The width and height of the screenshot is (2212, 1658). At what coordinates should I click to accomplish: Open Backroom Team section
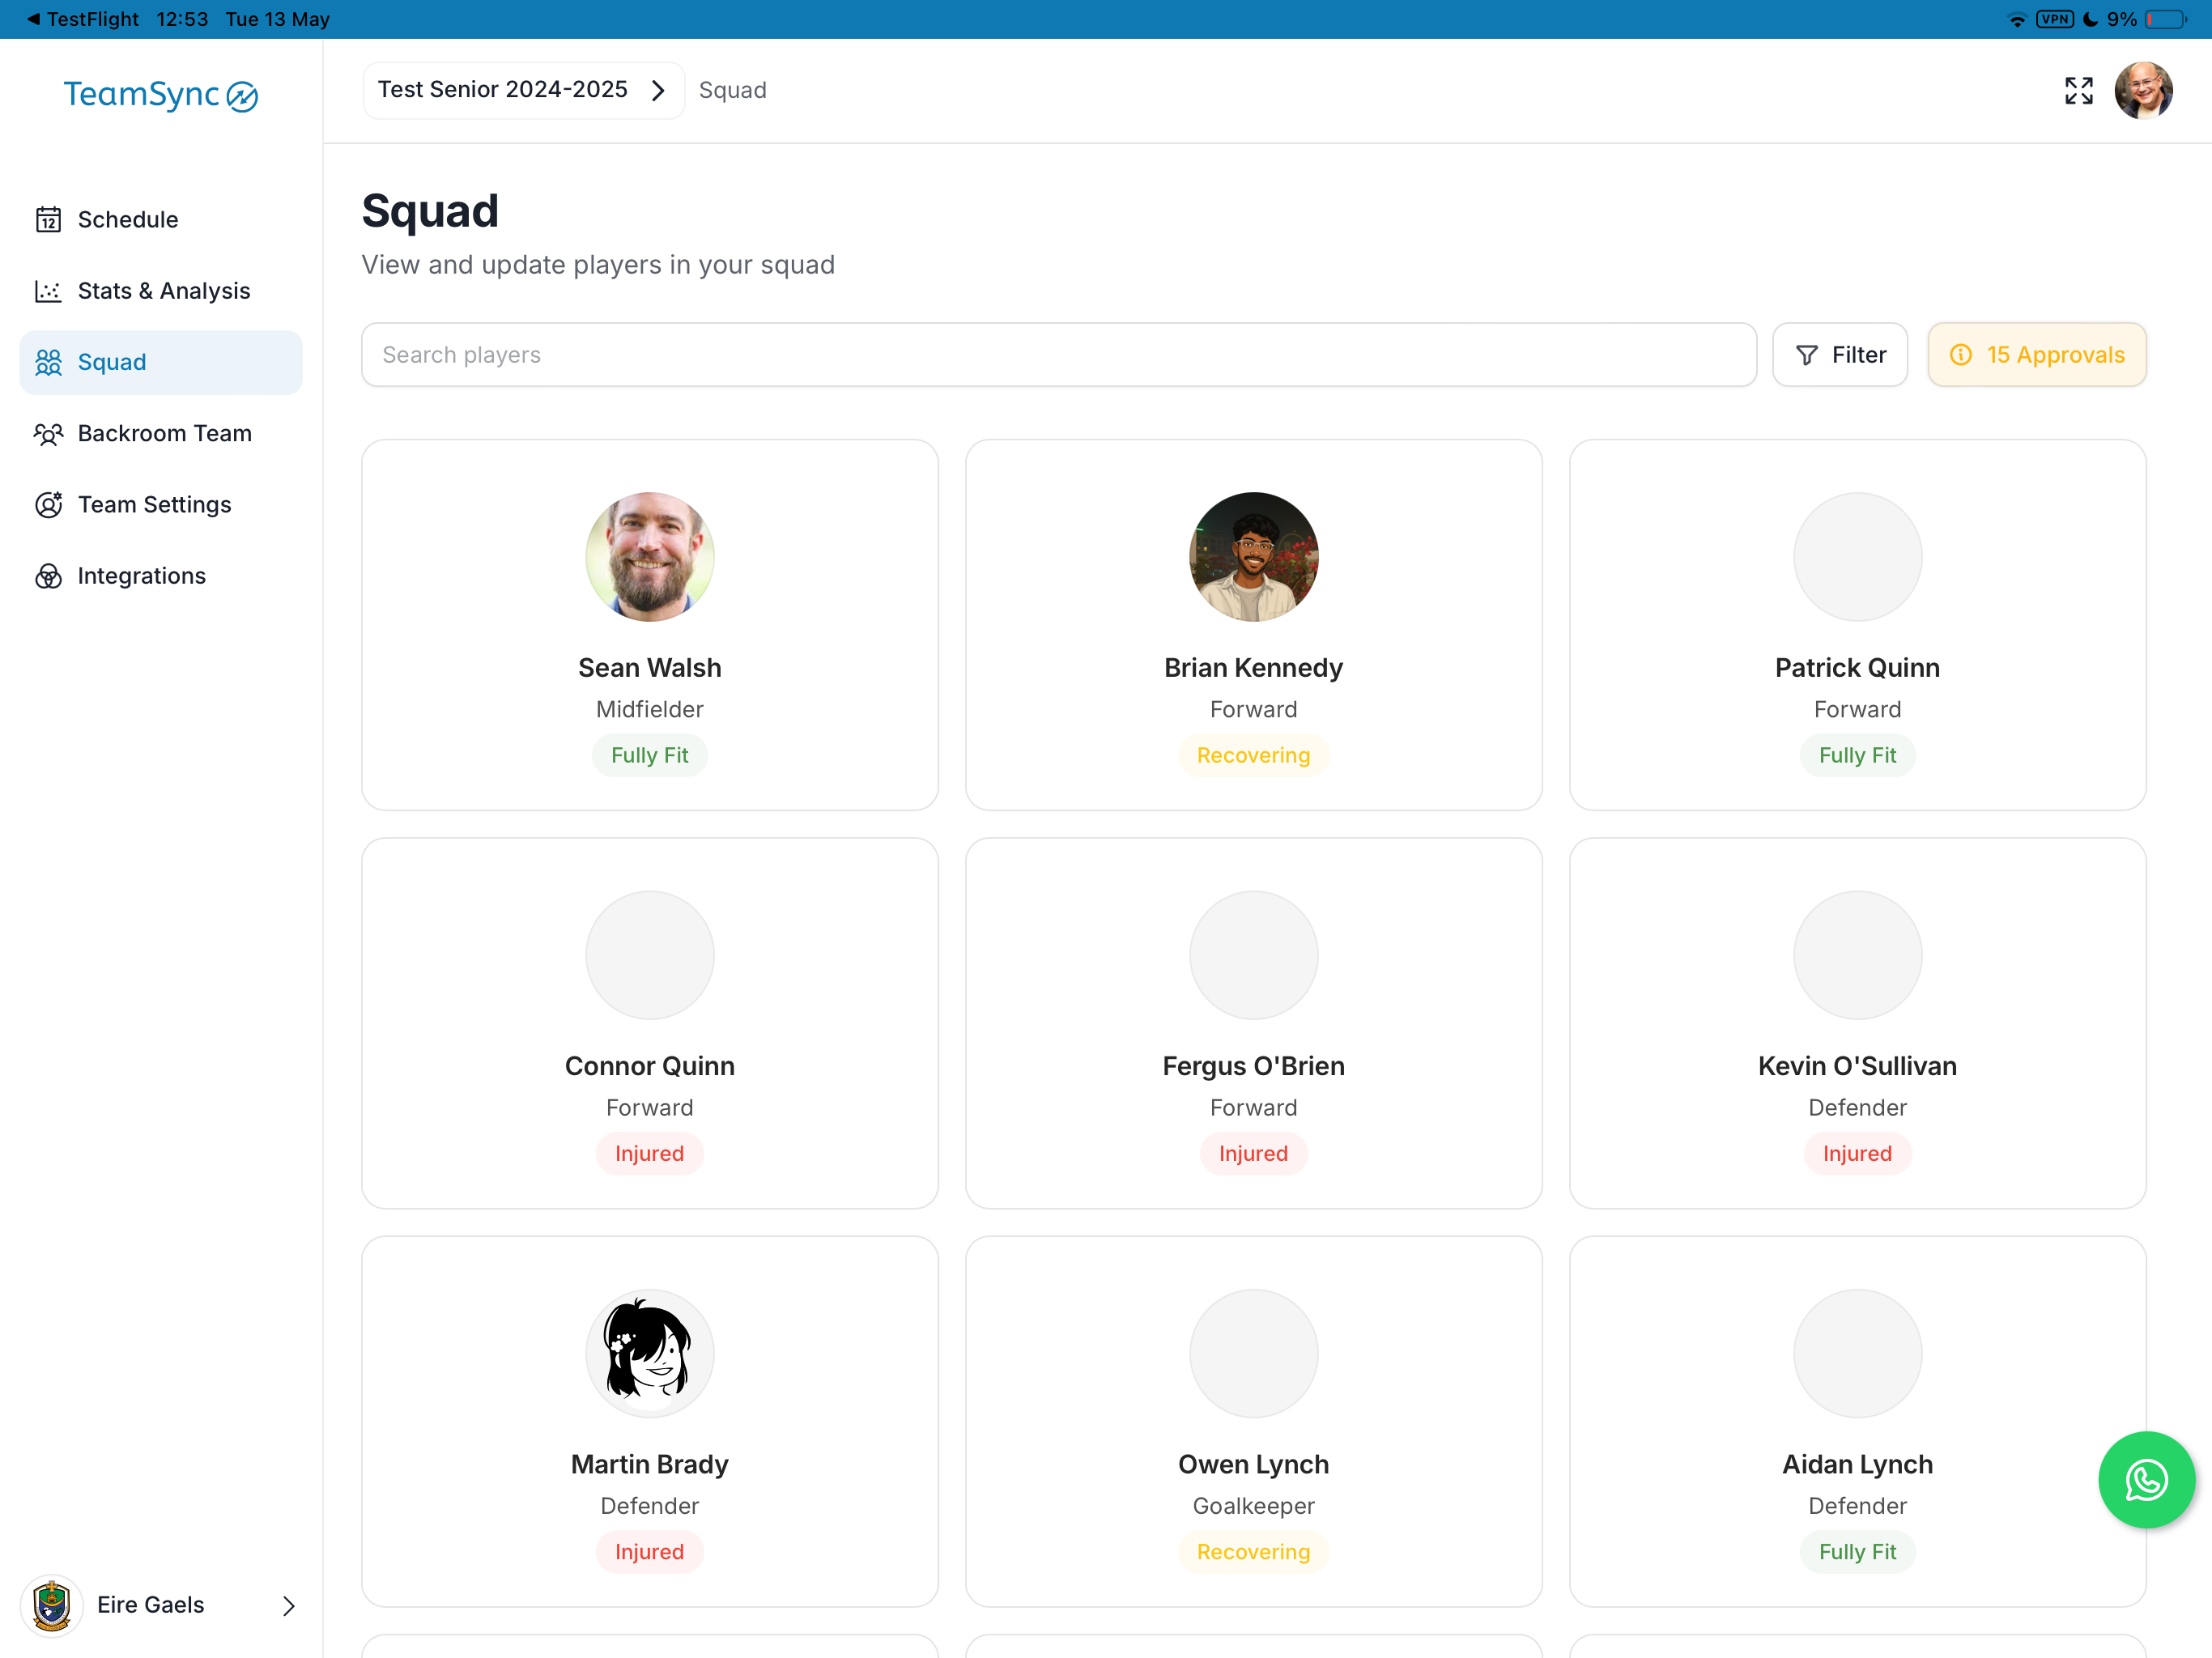click(x=161, y=433)
